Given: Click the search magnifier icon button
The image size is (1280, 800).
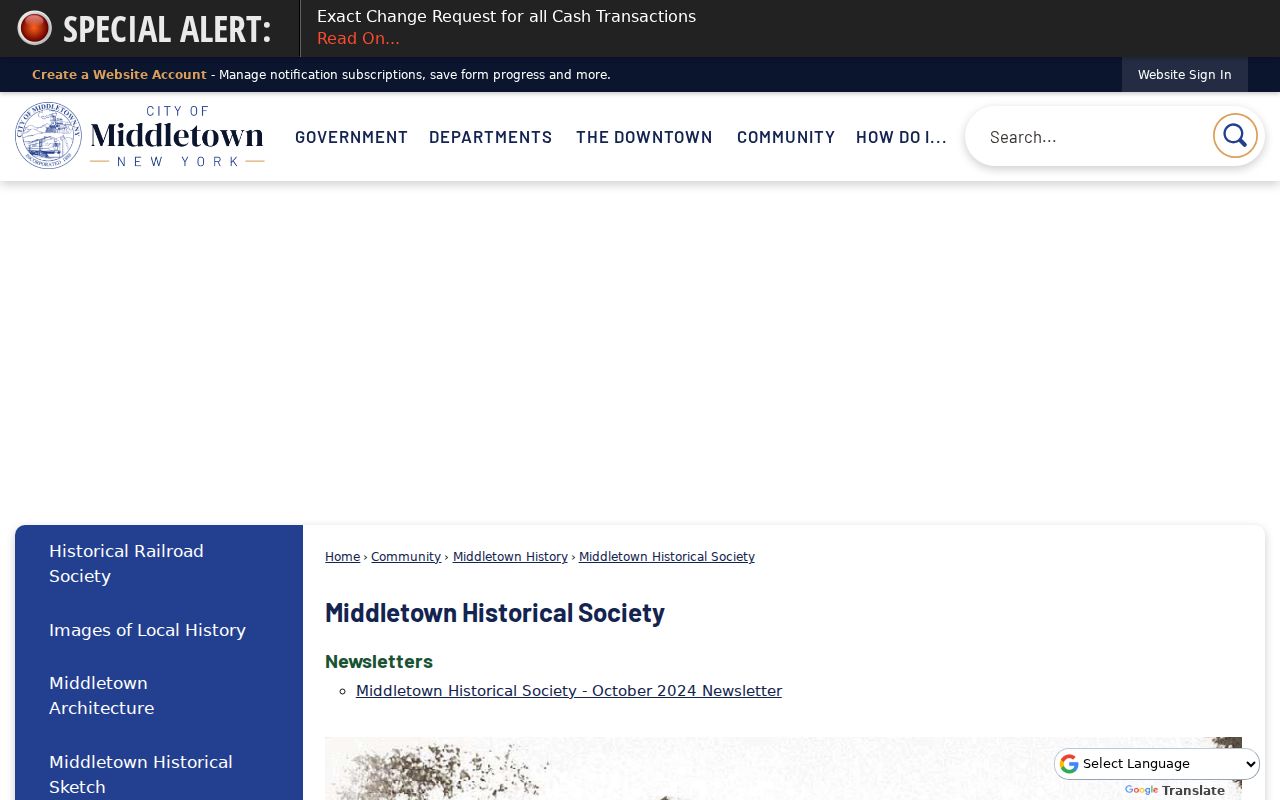Looking at the screenshot, I should pos(1235,136).
